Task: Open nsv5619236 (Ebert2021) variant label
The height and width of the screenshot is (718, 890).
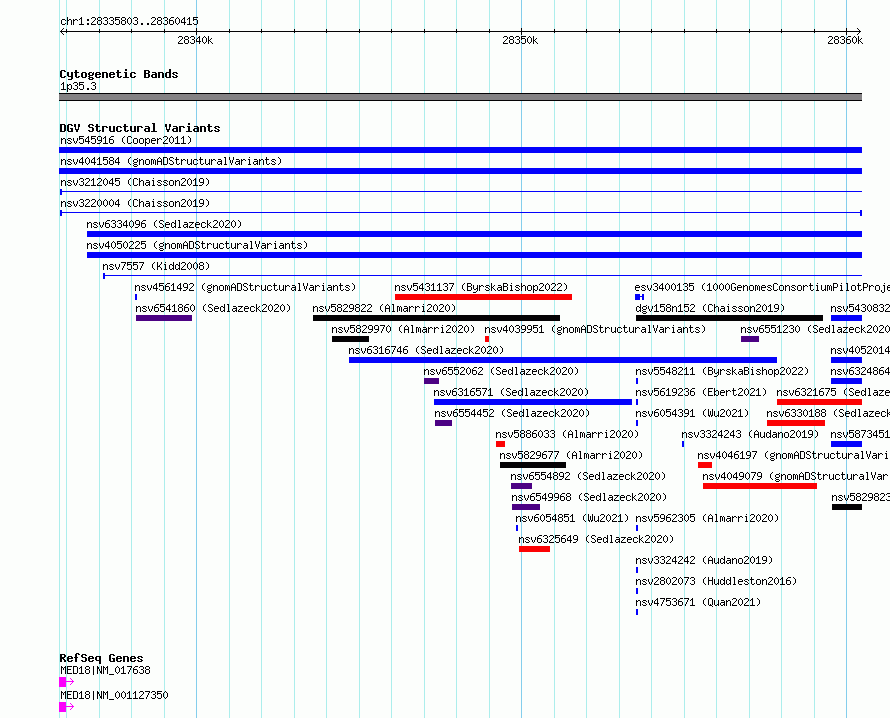Action: tap(701, 392)
